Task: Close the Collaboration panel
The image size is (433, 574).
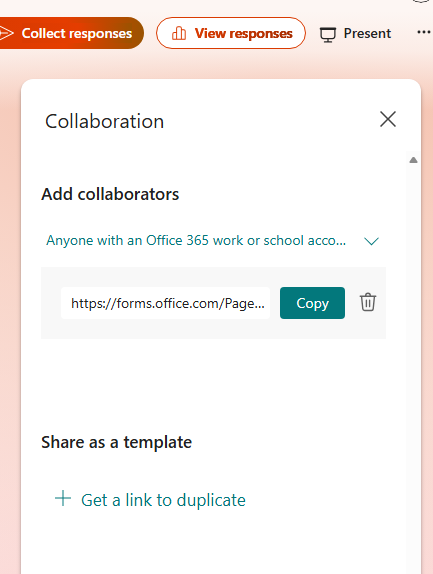Action: 388,119
